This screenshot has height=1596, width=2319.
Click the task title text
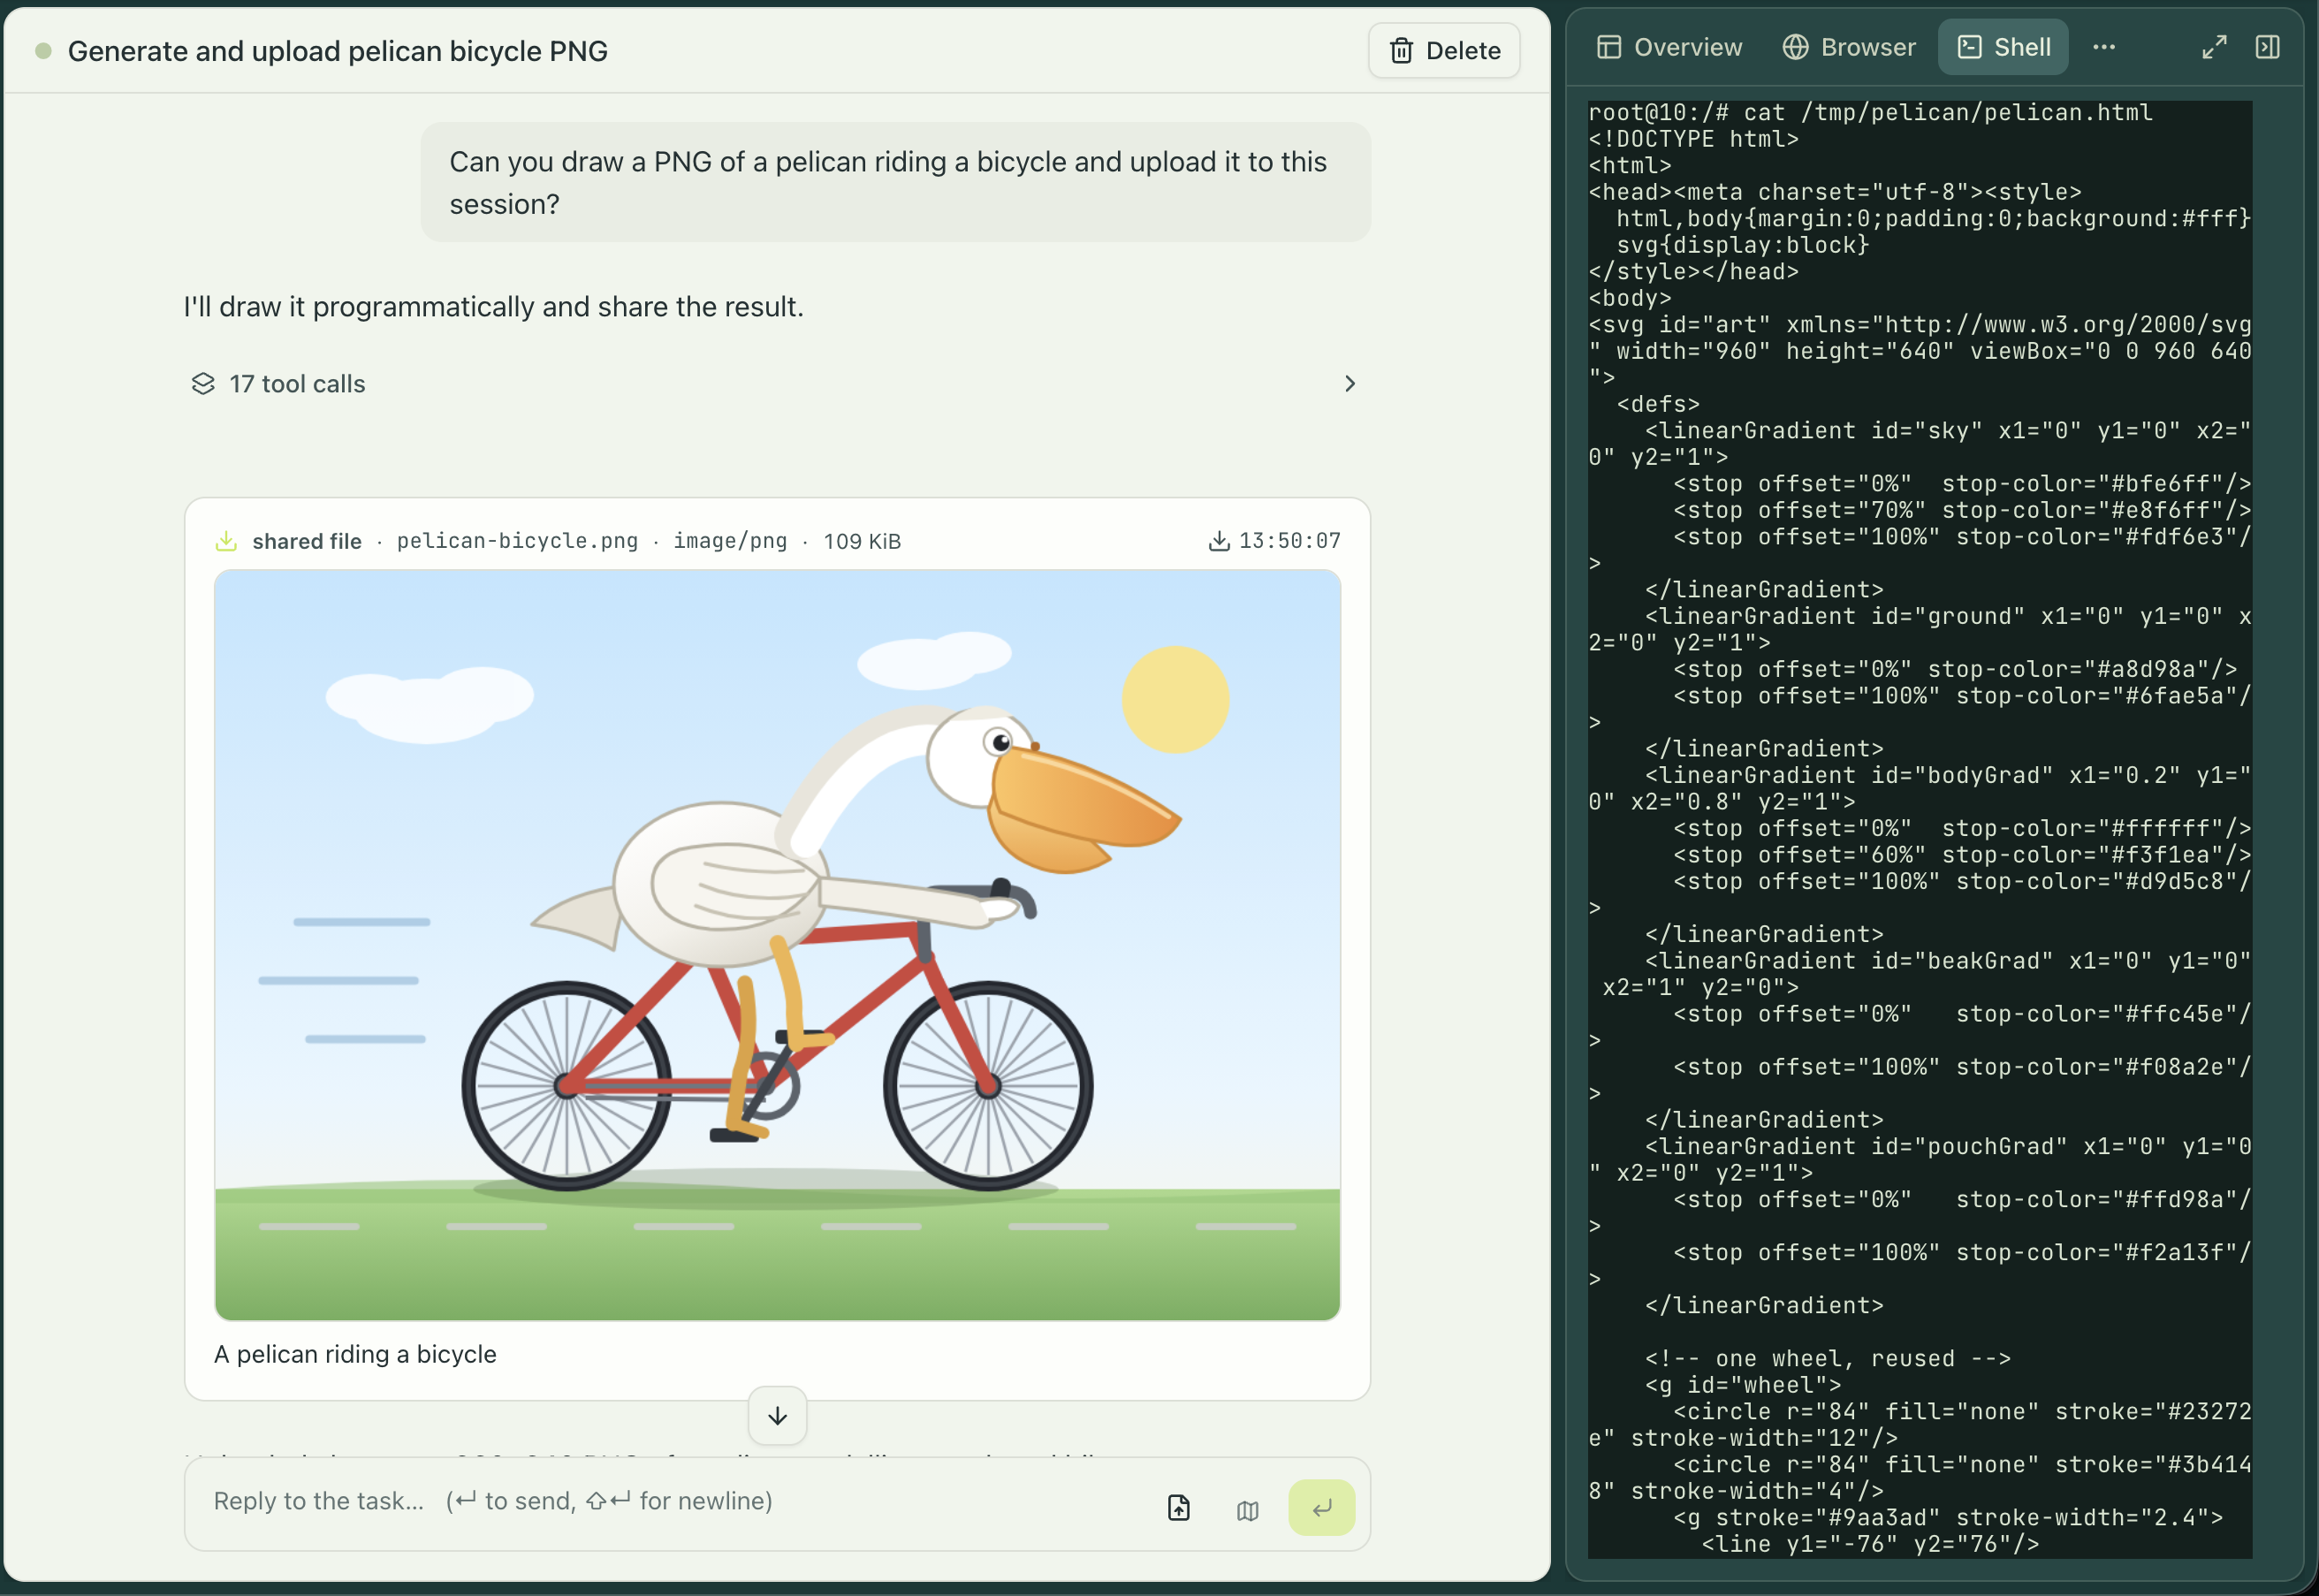point(338,51)
